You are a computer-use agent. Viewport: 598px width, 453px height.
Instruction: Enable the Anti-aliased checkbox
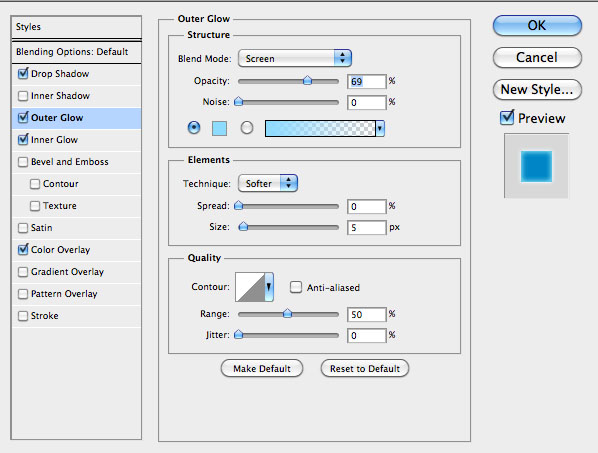[296, 287]
